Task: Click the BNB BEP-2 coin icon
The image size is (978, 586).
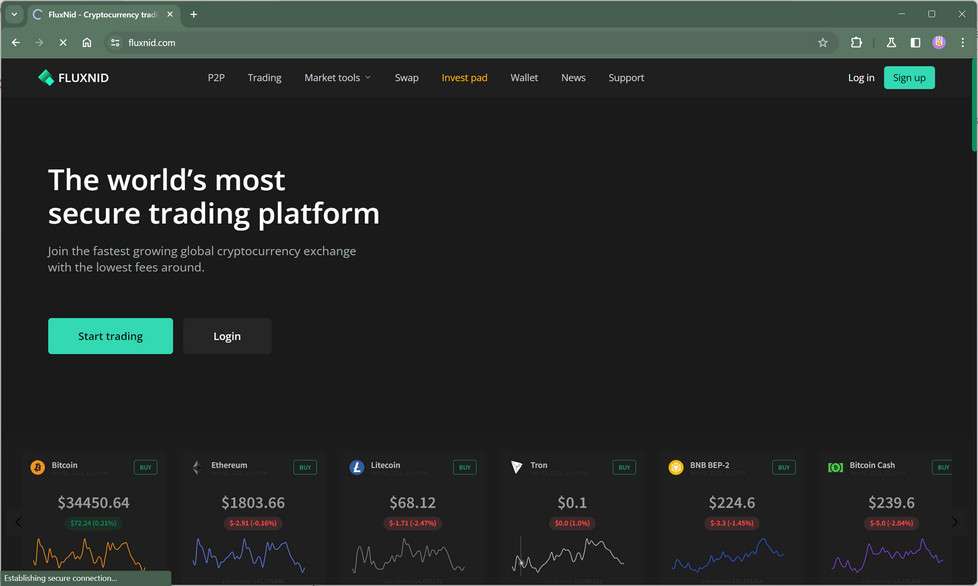Action: [676, 467]
